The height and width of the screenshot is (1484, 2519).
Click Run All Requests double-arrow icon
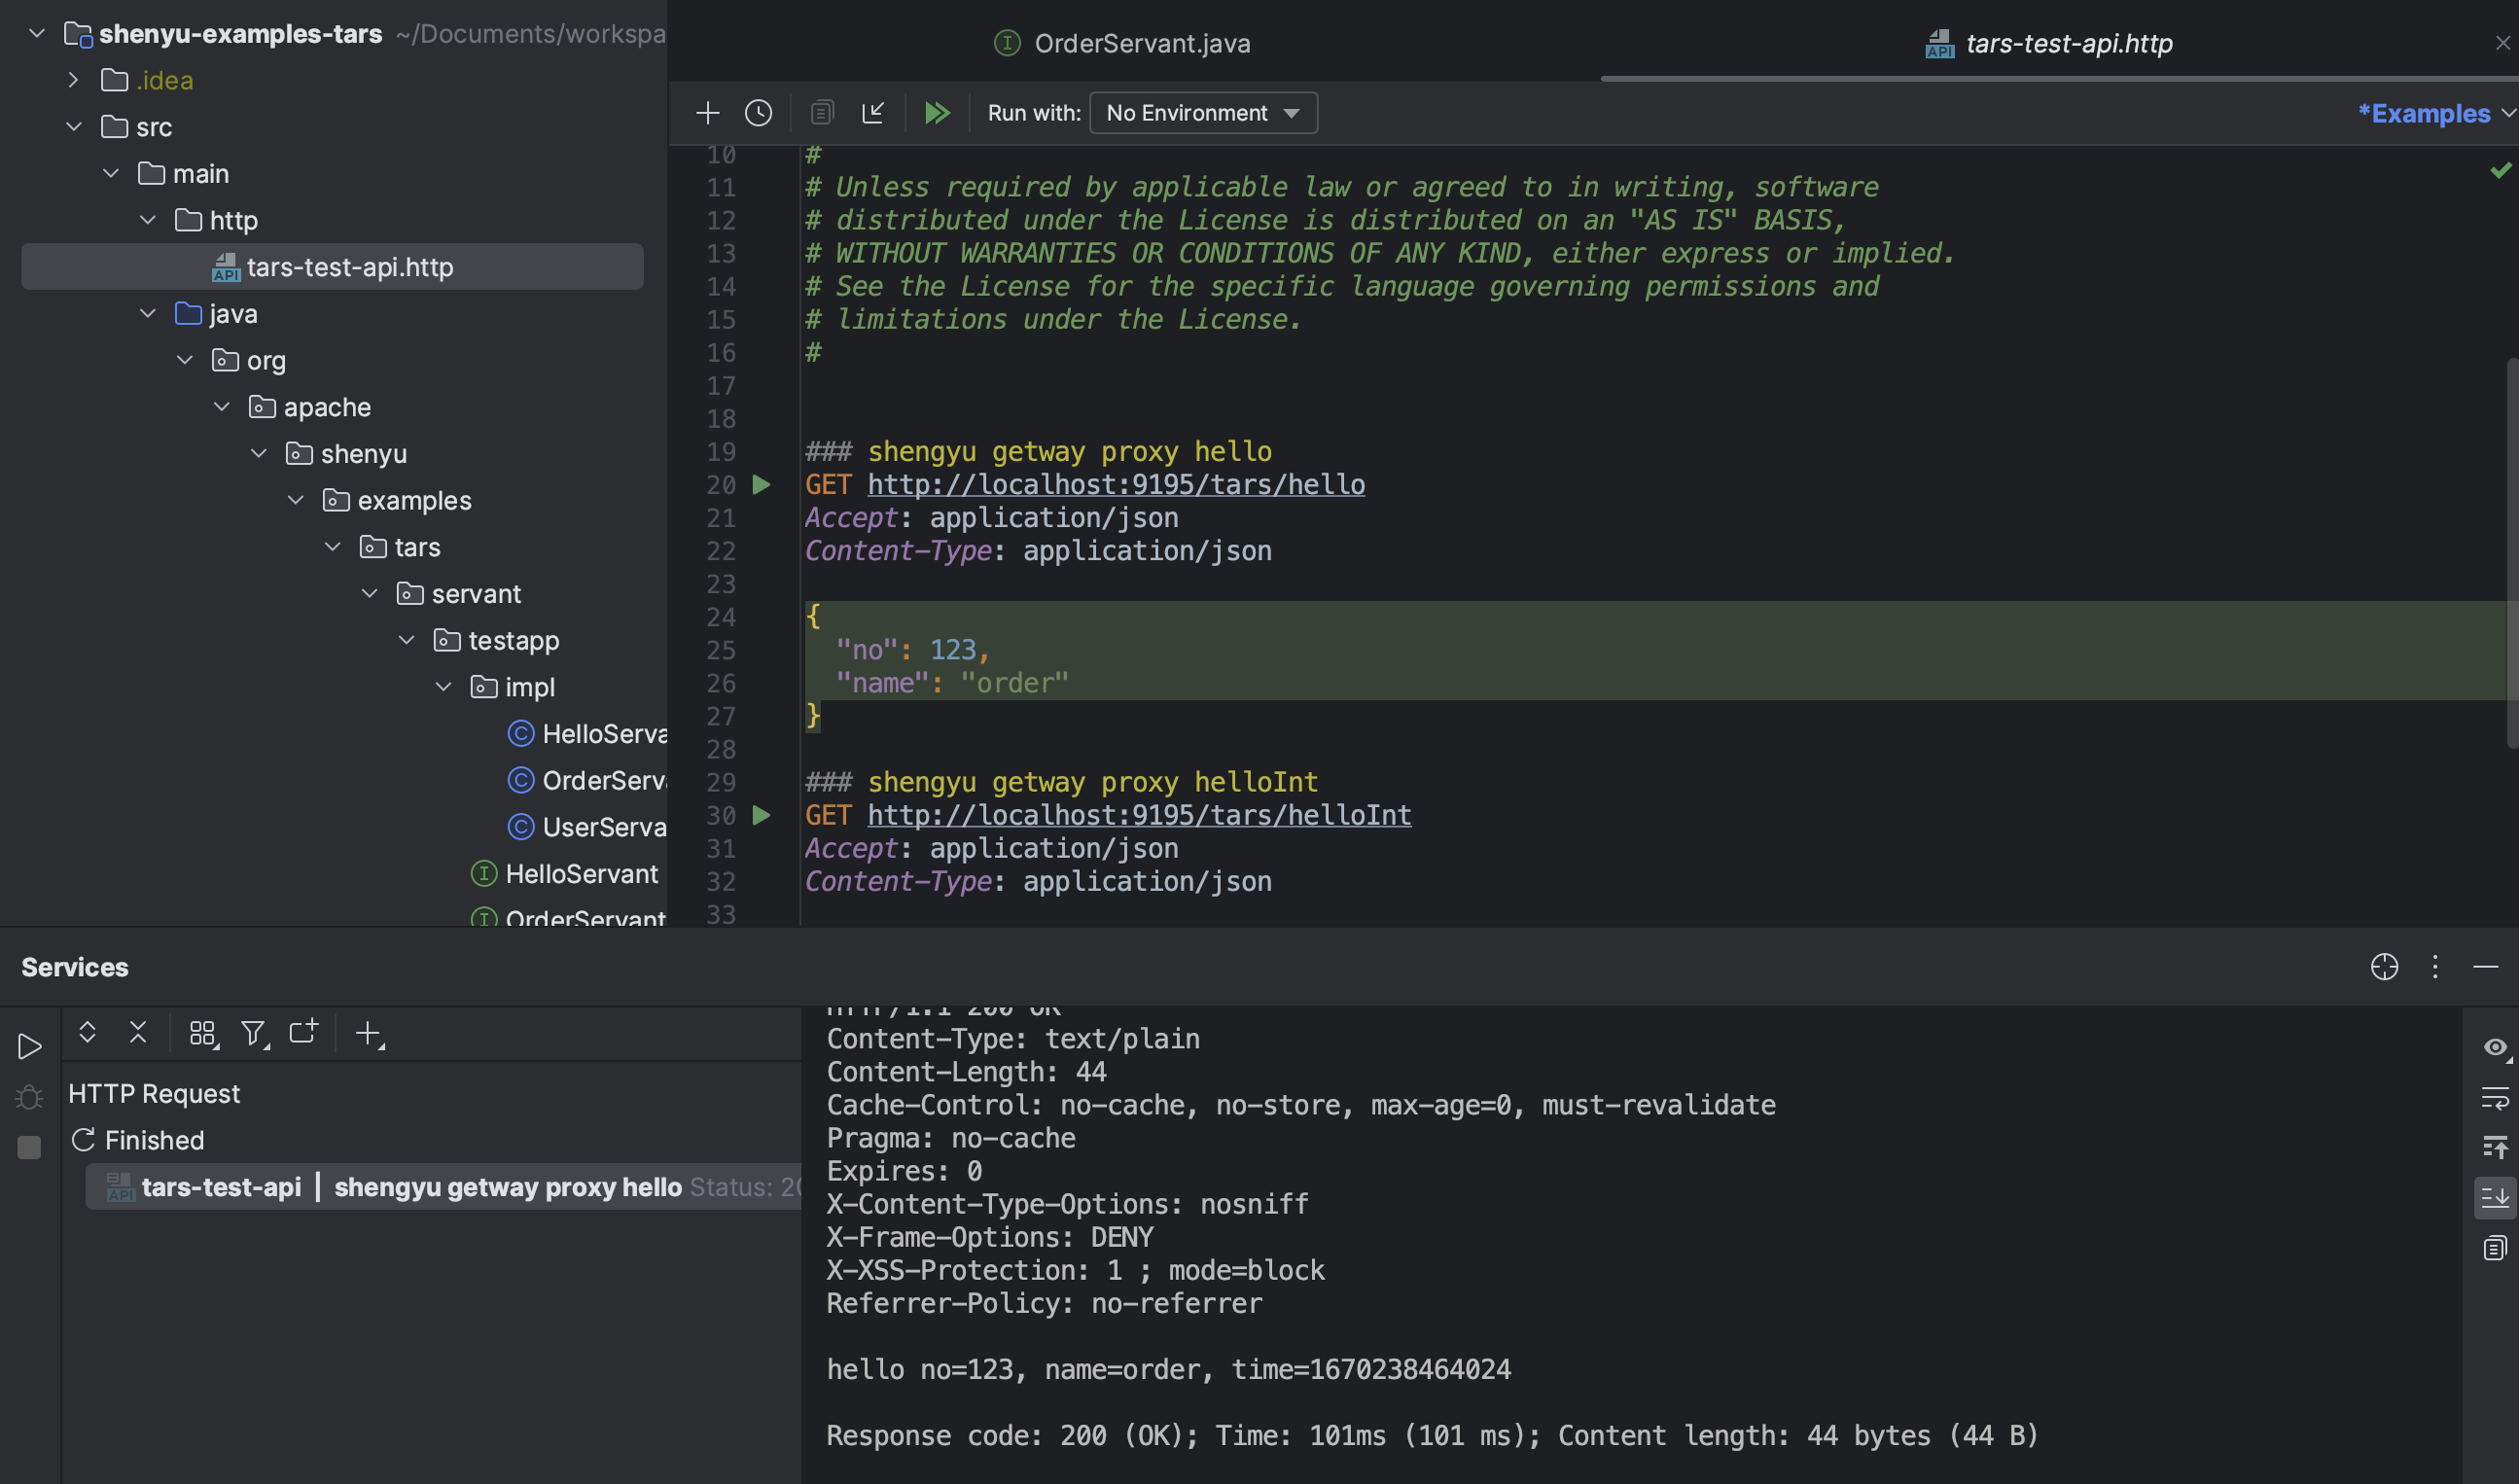tap(937, 113)
